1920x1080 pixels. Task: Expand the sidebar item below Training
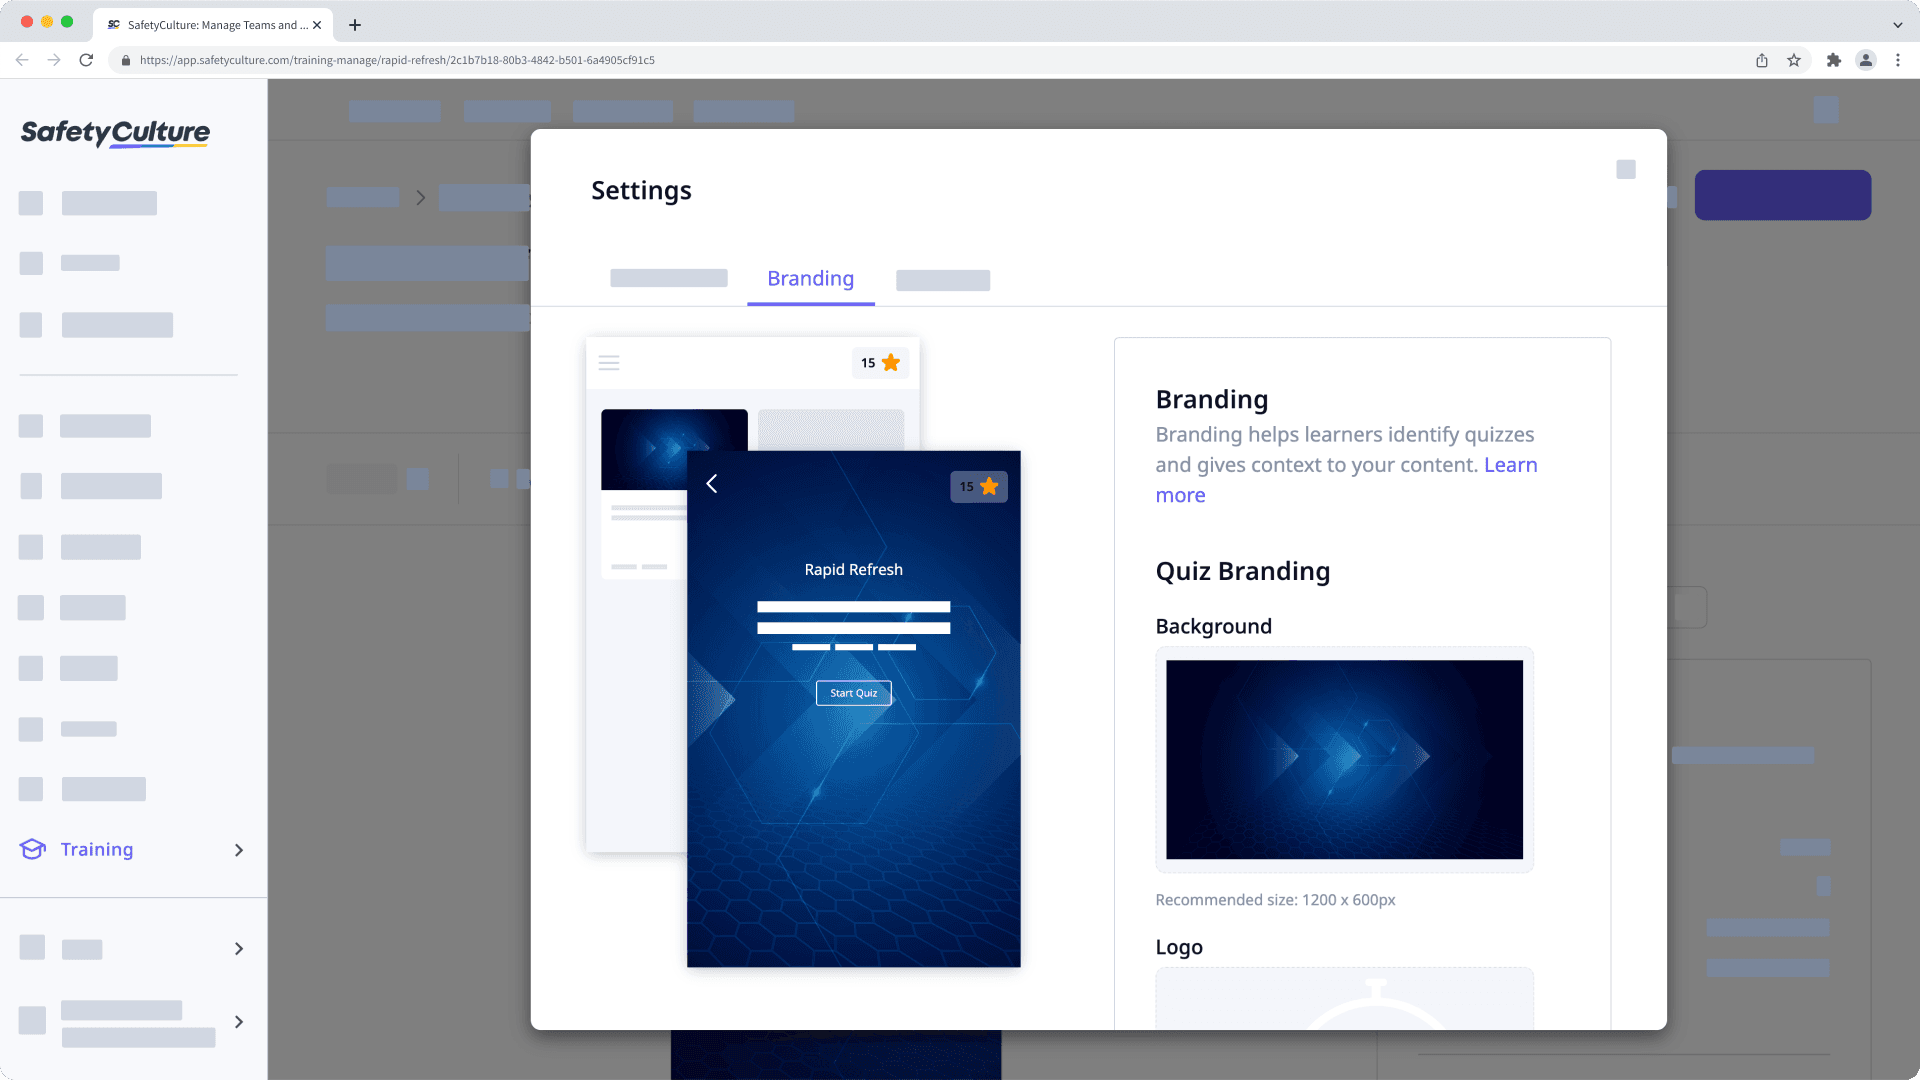(x=238, y=949)
